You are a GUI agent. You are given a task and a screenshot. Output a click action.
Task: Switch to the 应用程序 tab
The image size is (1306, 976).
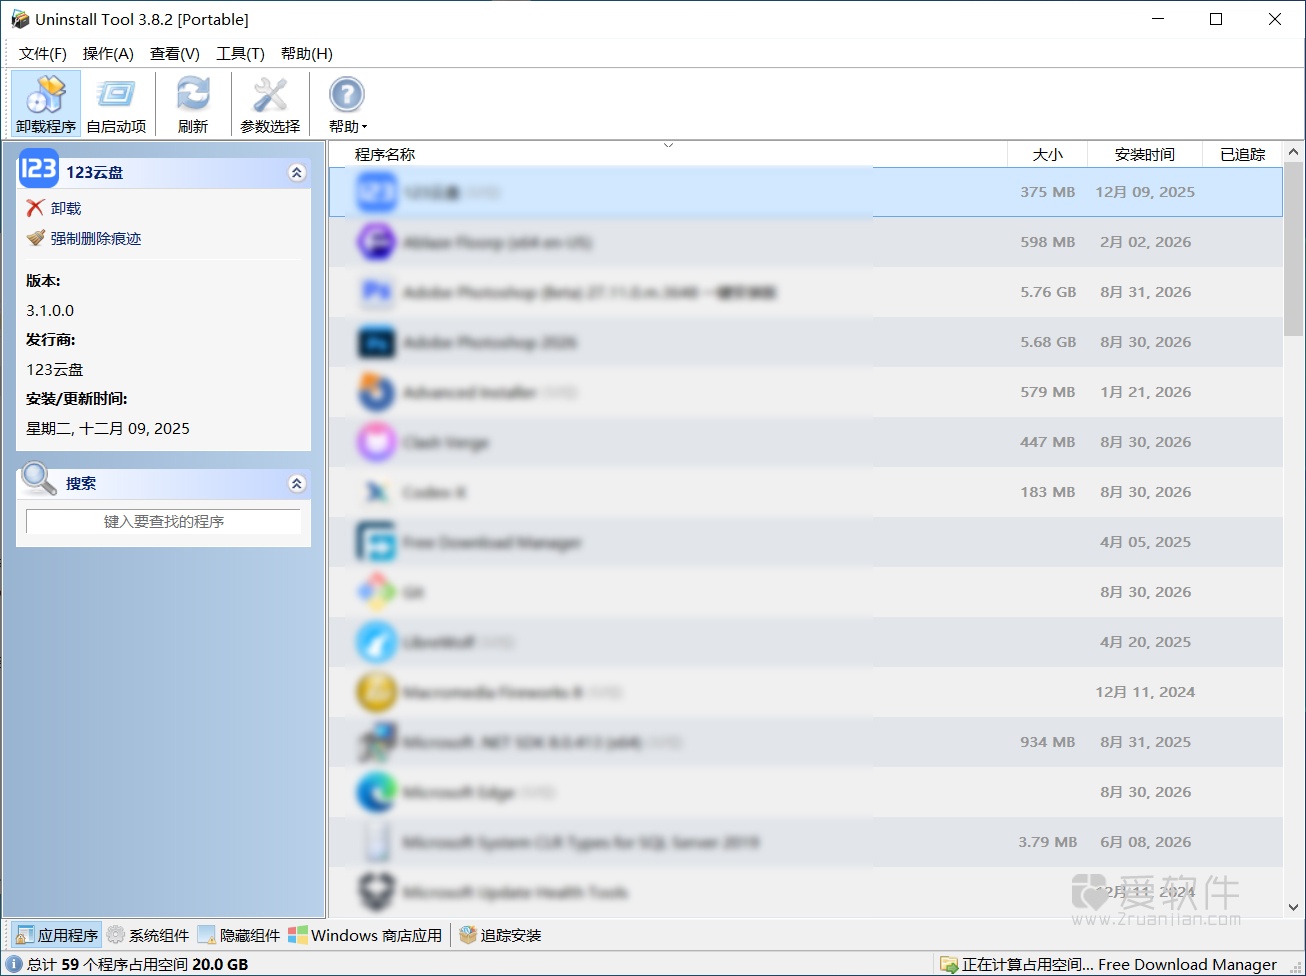coord(57,935)
